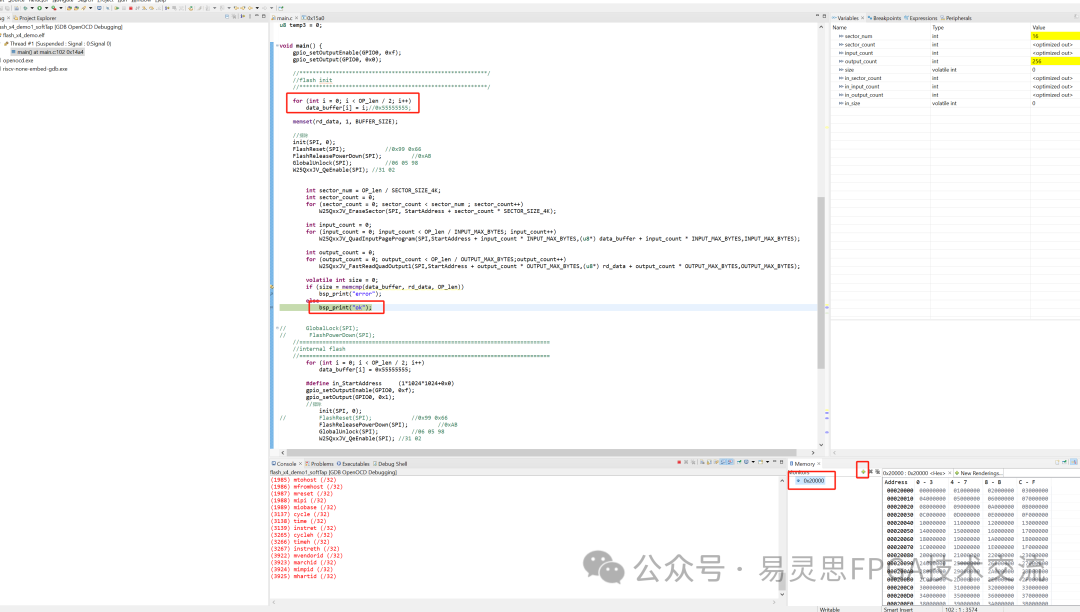Image resolution: width=1080 pixels, height=612 pixels.
Task: Remove the memory monitor using the X icon
Action: [x=871, y=472]
